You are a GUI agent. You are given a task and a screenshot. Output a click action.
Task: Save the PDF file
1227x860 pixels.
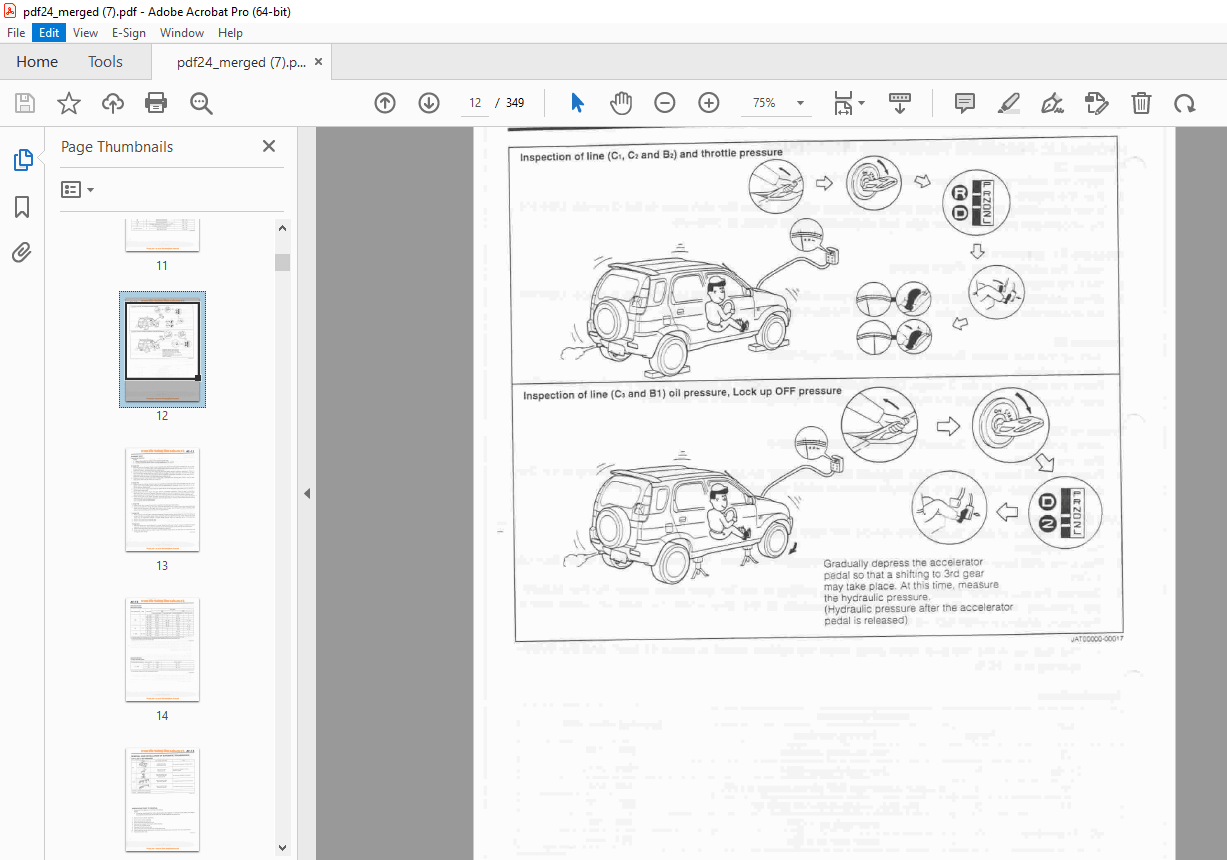[24, 102]
